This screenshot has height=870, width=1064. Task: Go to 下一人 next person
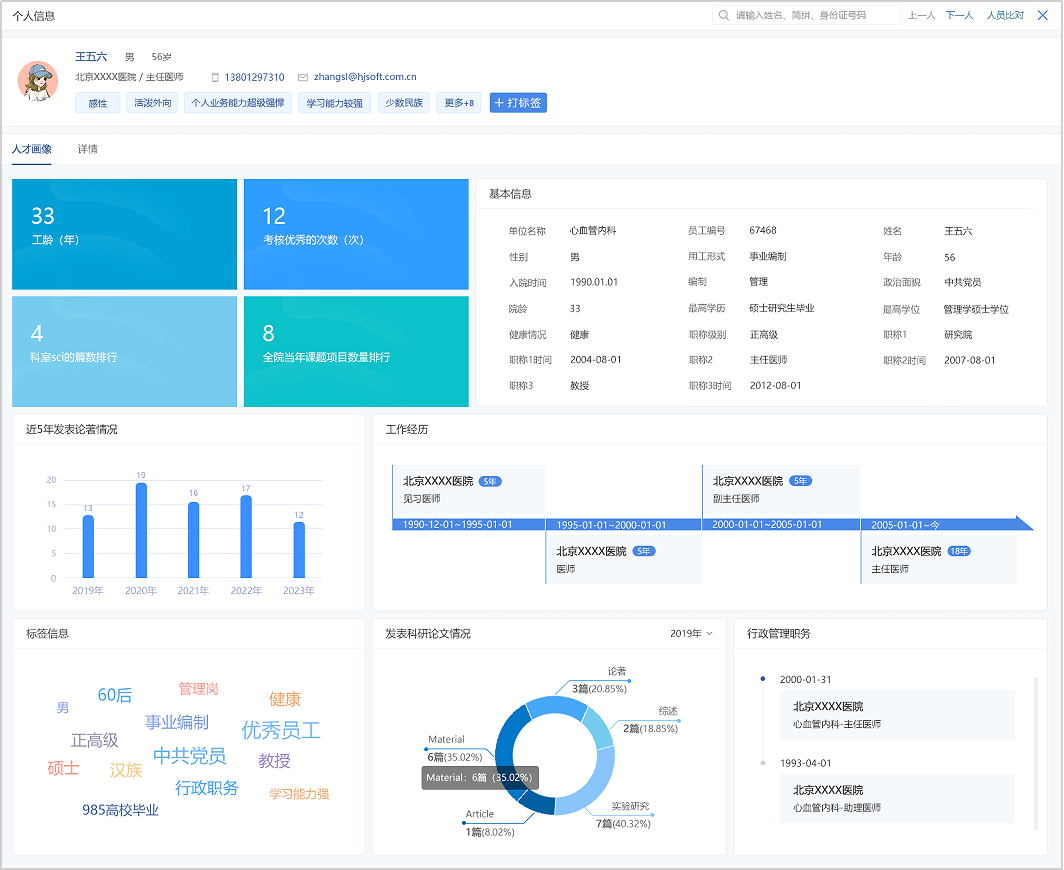(960, 15)
